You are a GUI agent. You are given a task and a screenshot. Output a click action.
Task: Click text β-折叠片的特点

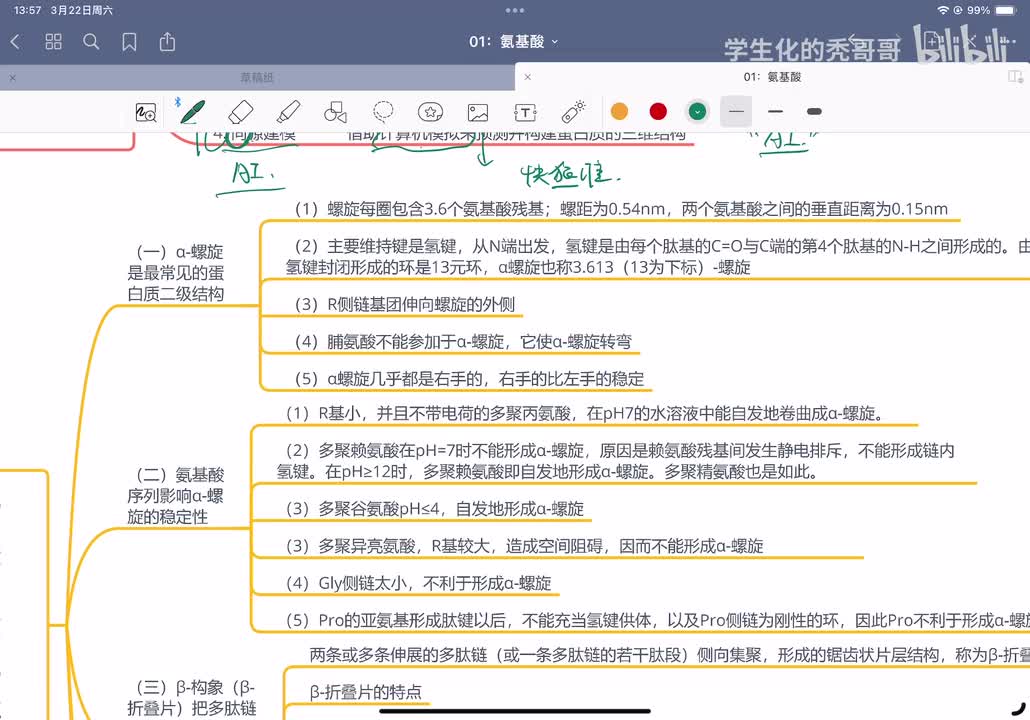click(366, 692)
